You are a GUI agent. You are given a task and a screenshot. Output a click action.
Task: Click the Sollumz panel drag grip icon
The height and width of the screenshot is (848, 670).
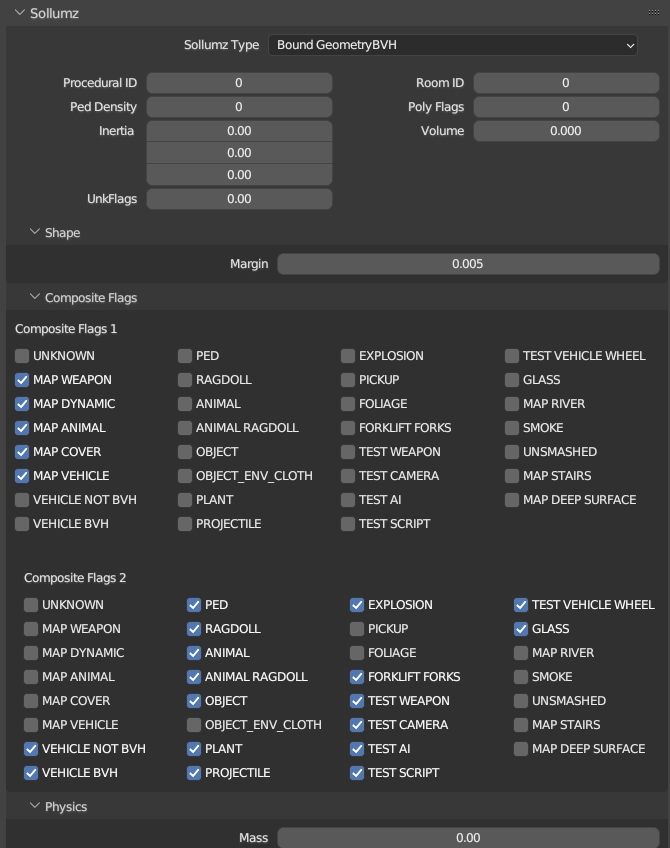tap(655, 13)
